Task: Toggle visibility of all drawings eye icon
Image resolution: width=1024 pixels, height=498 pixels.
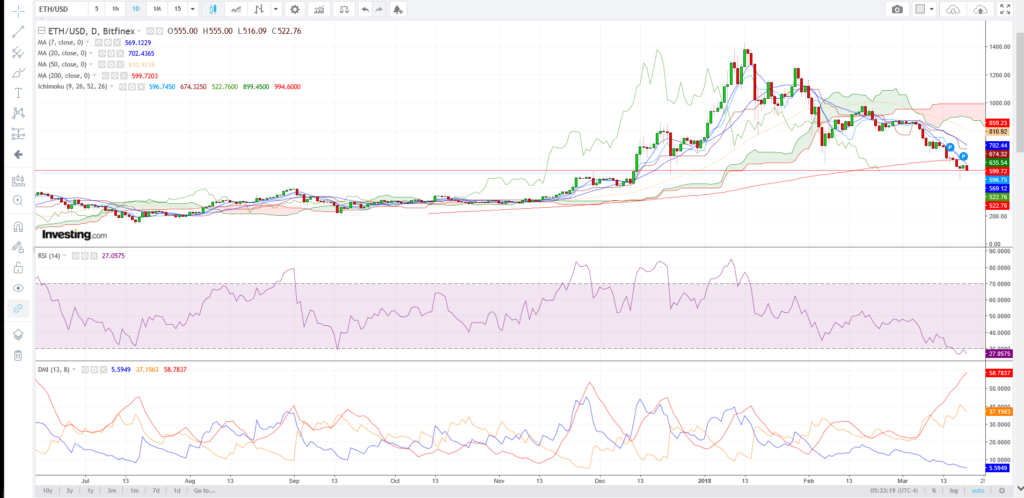Action: pyautogui.click(x=17, y=288)
